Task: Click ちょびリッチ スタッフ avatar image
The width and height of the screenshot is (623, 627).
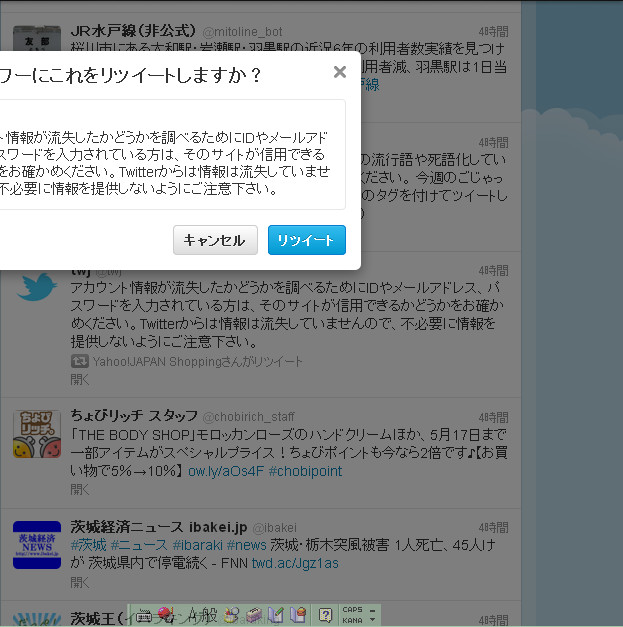Action: point(37,434)
